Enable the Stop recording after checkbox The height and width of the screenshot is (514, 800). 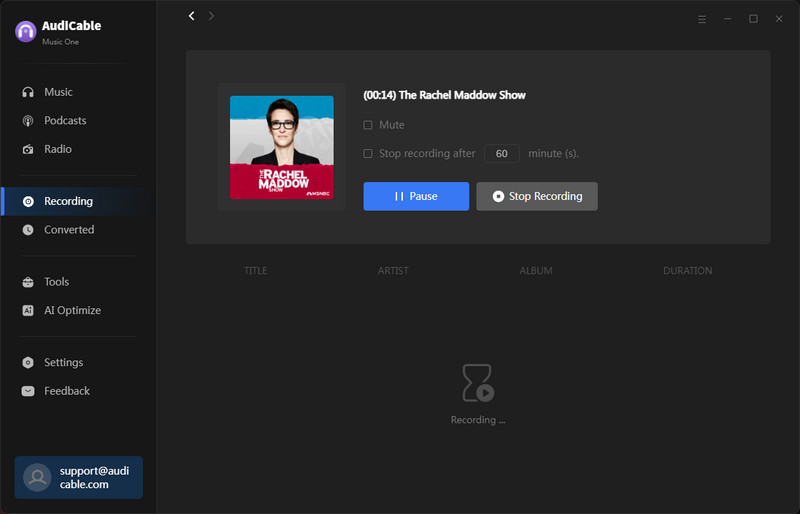pyautogui.click(x=368, y=154)
